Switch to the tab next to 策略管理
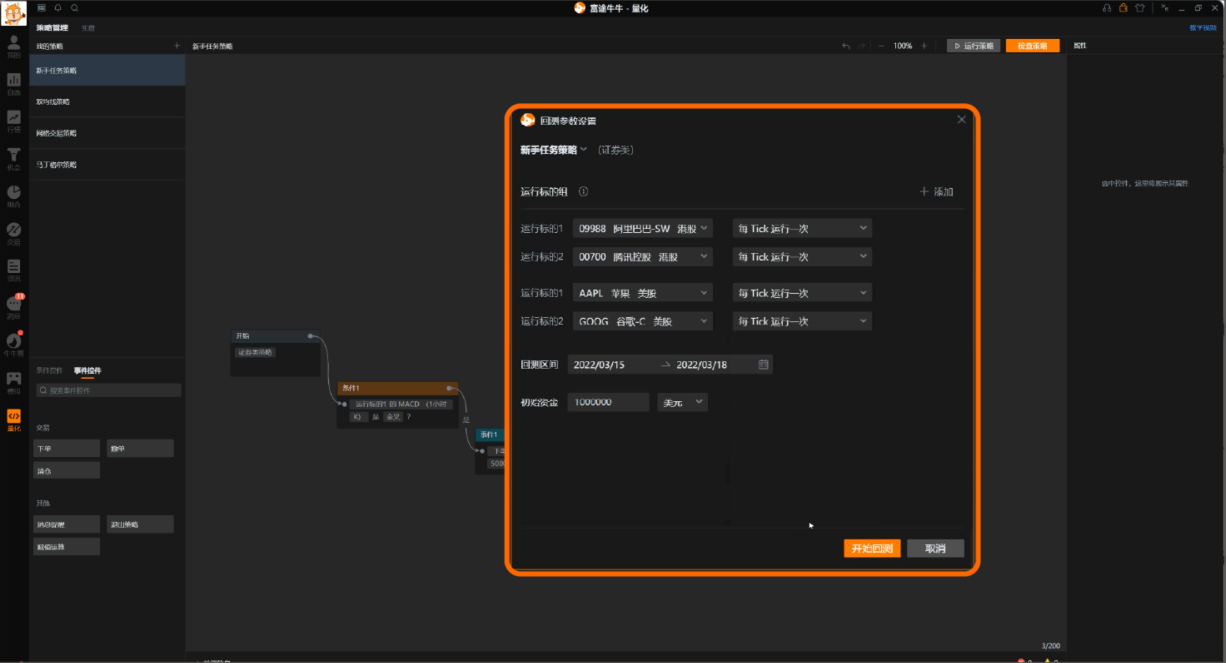The height and width of the screenshot is (663, 1226). tap(88, 28)
